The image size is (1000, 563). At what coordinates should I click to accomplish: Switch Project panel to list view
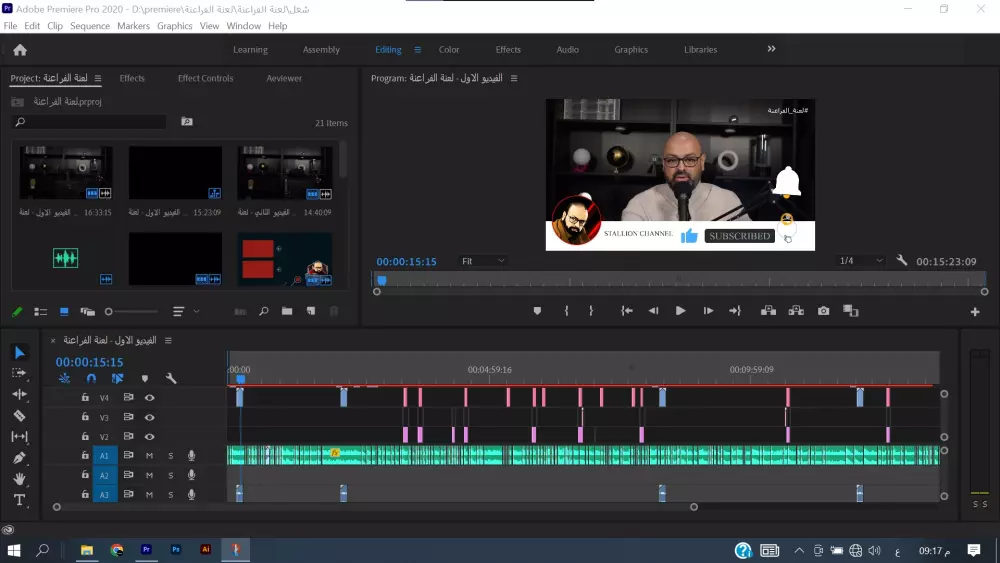(41, 311)
